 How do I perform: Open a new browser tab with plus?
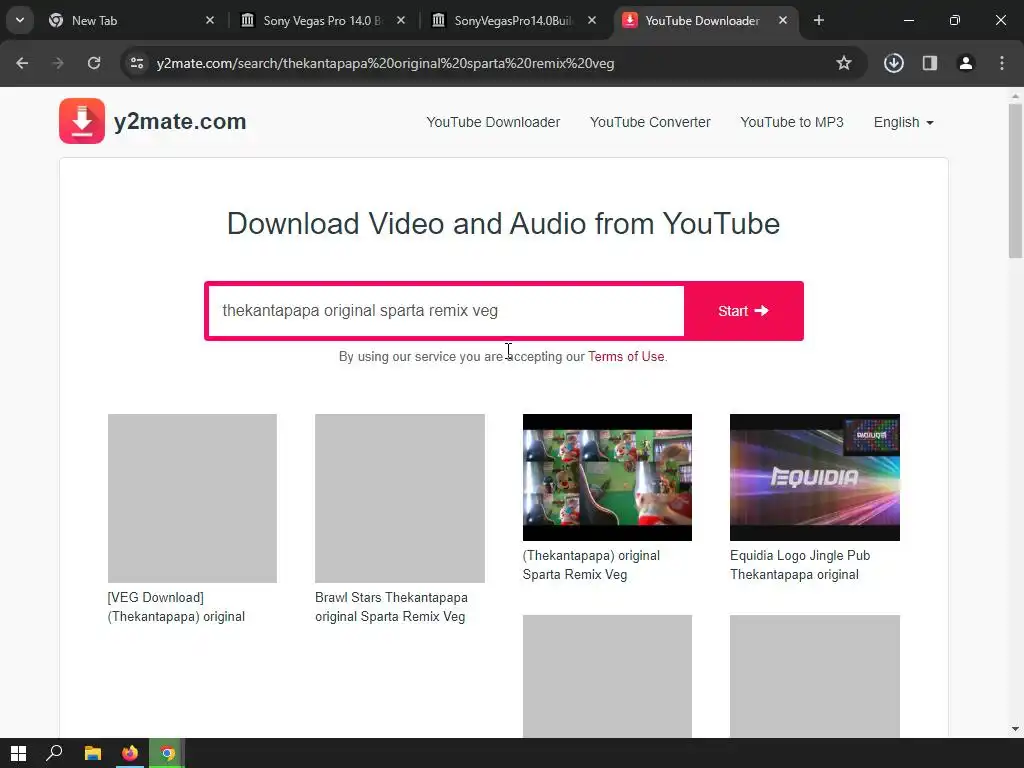point(819,21)
